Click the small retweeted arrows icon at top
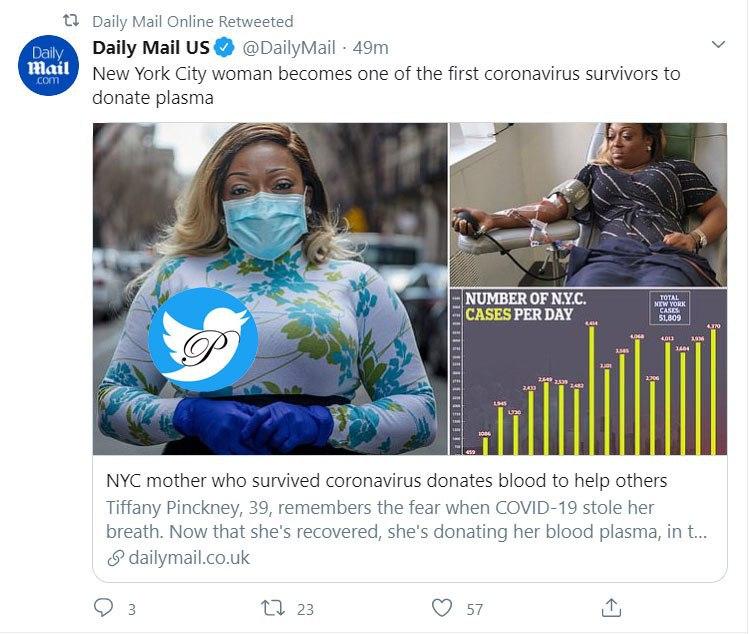This screenshot has height=634, width=749. coord(71,21)
